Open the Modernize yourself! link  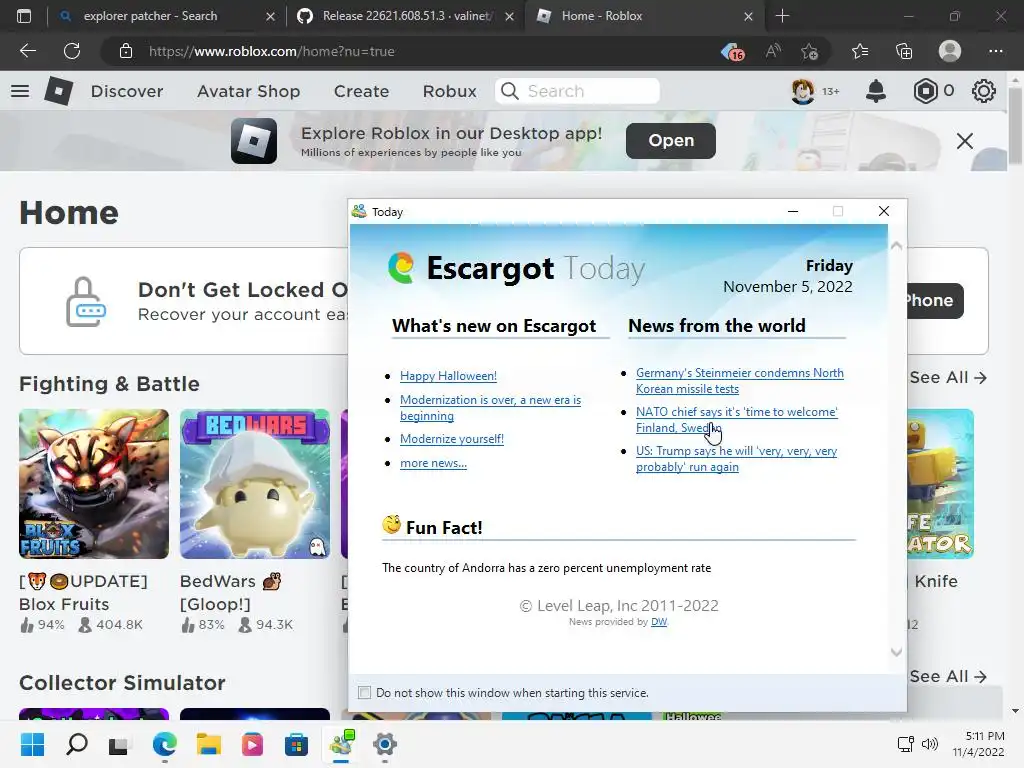pos(451,439)
